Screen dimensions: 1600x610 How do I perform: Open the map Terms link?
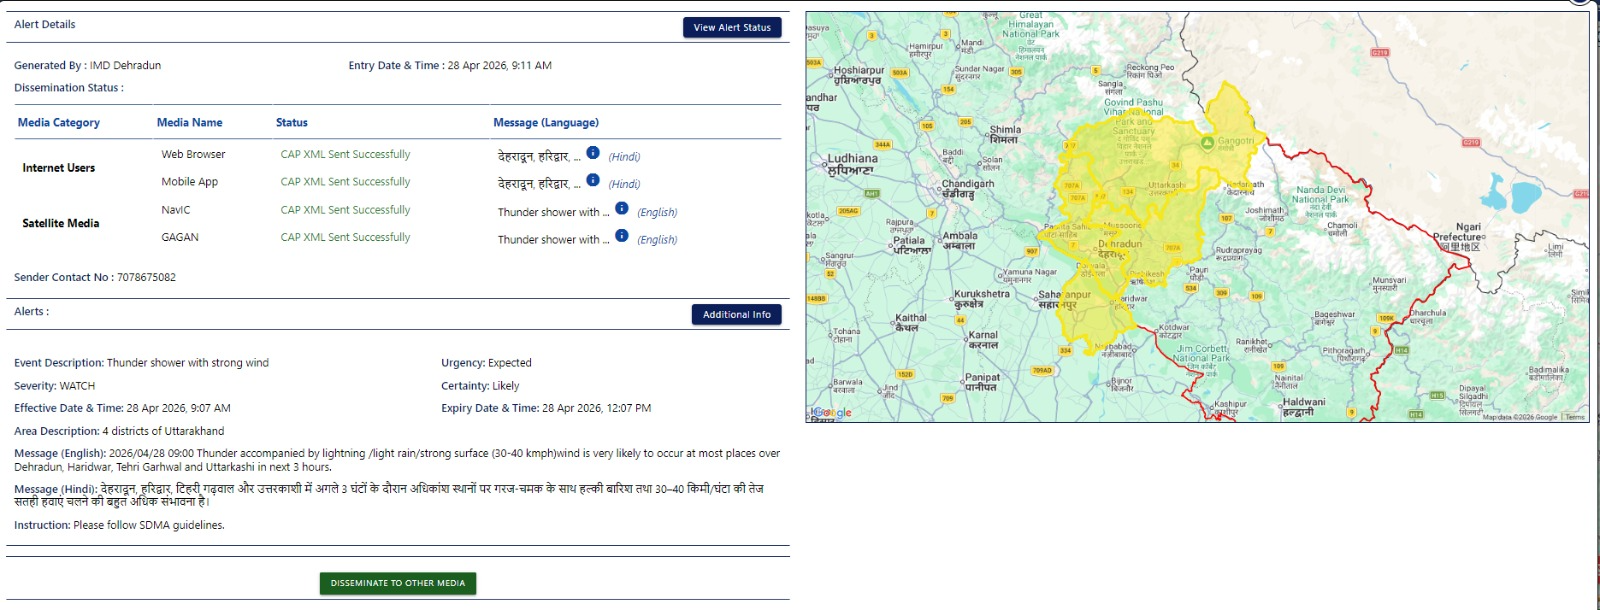[x=1575, y=417]
